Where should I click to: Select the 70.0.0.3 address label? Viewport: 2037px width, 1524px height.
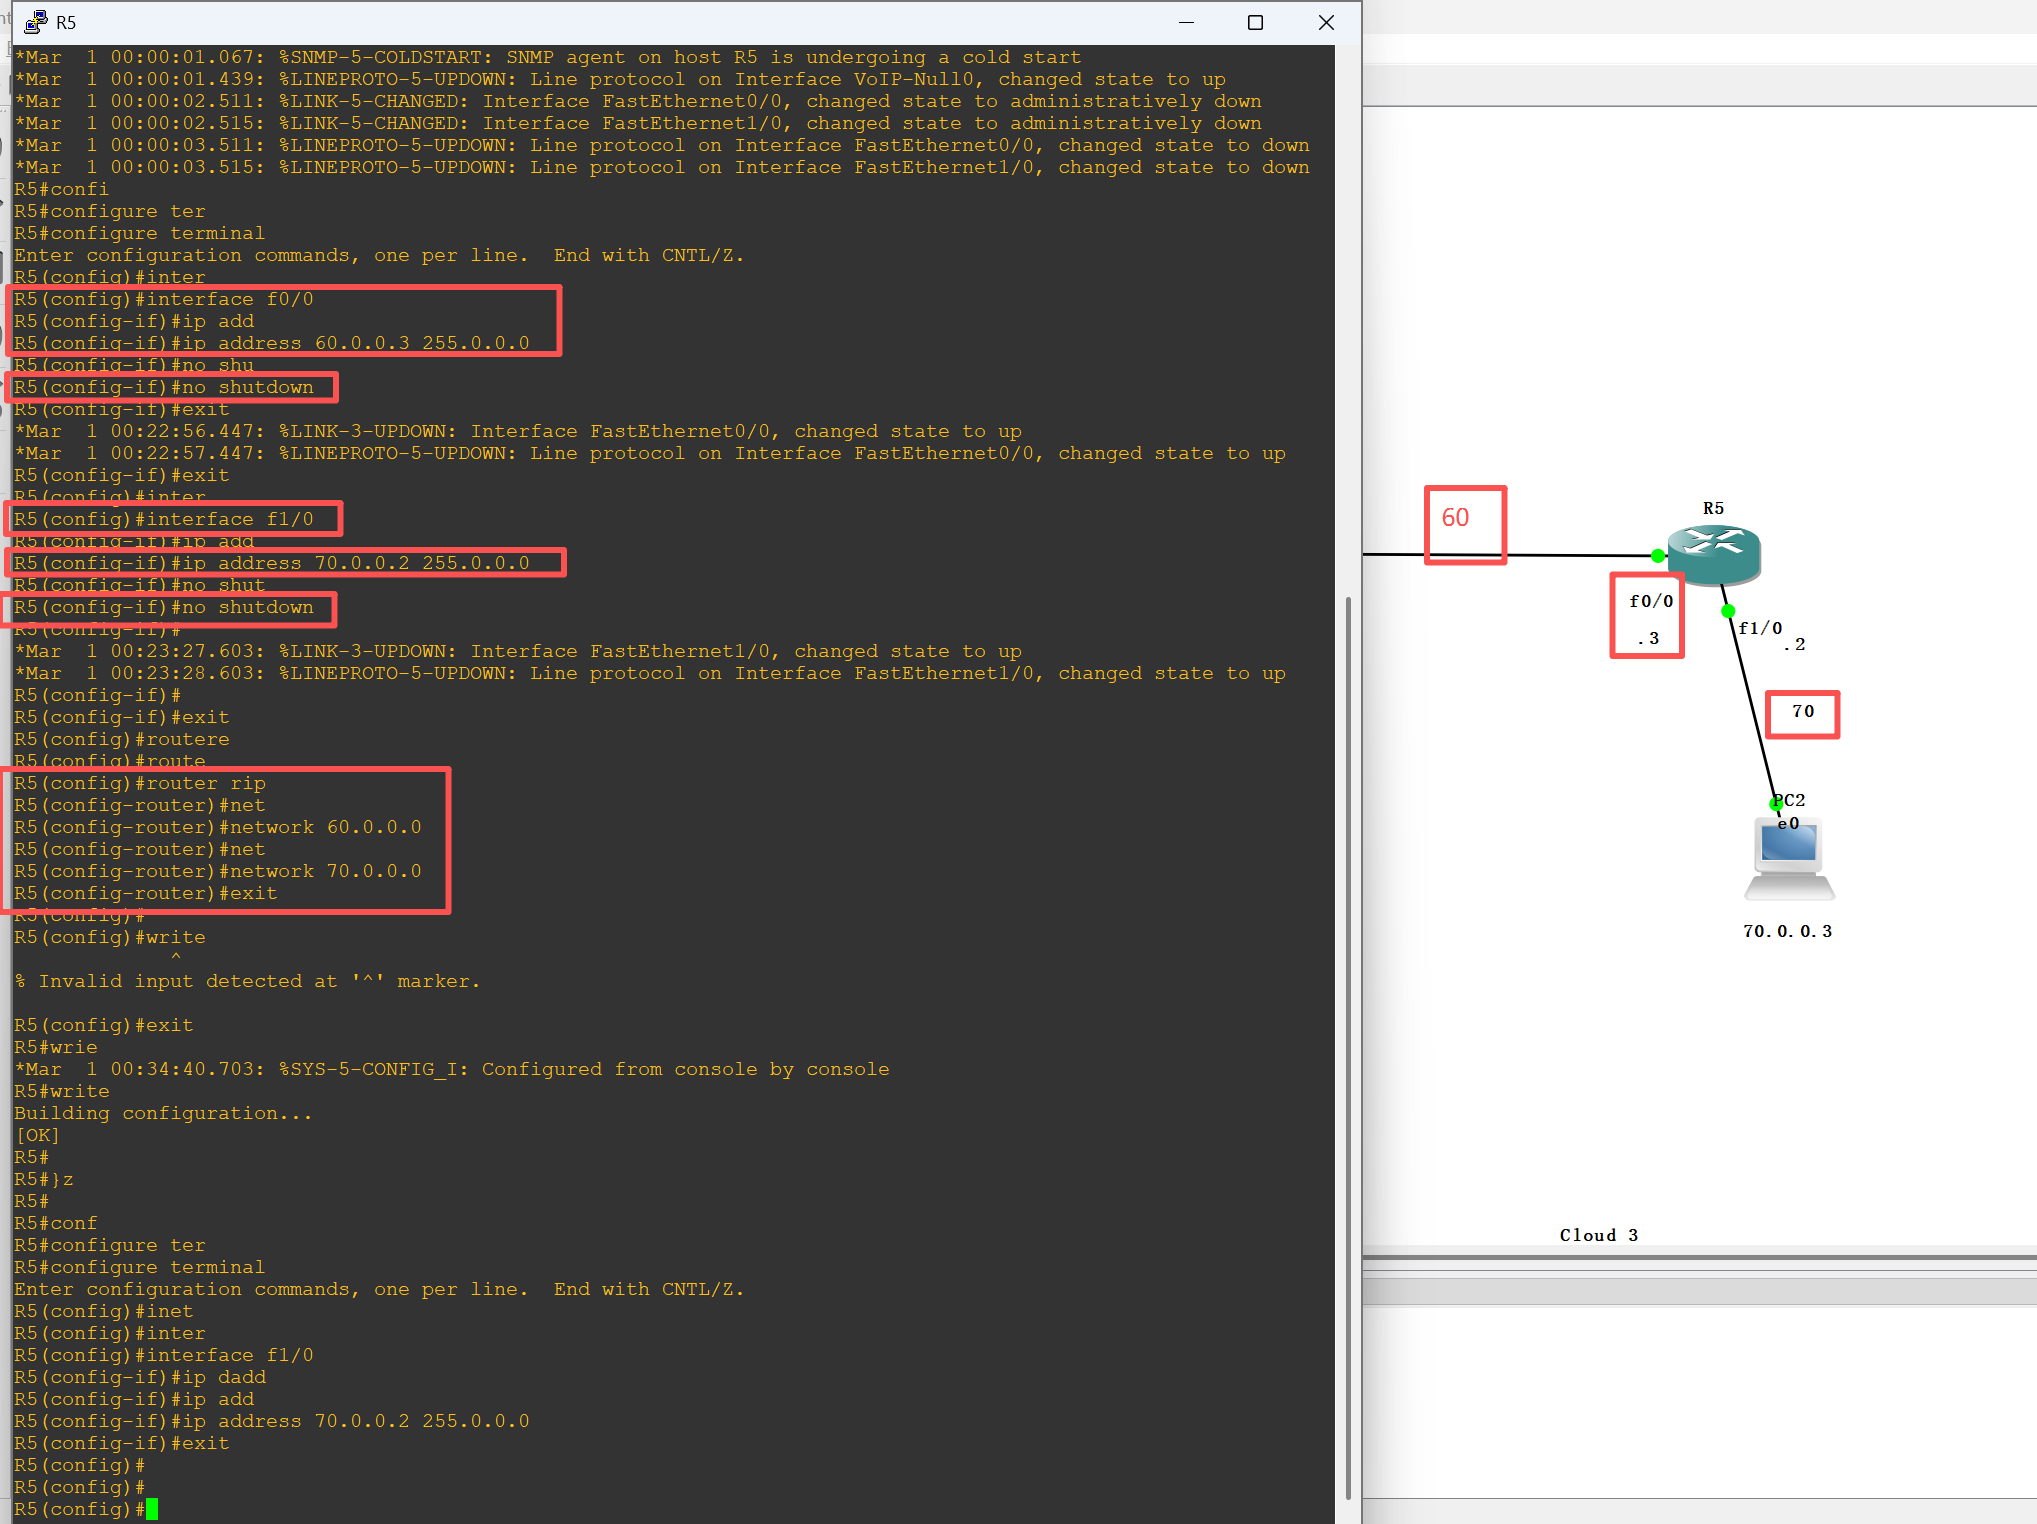pyautogui.click(x=1787, y=931)
